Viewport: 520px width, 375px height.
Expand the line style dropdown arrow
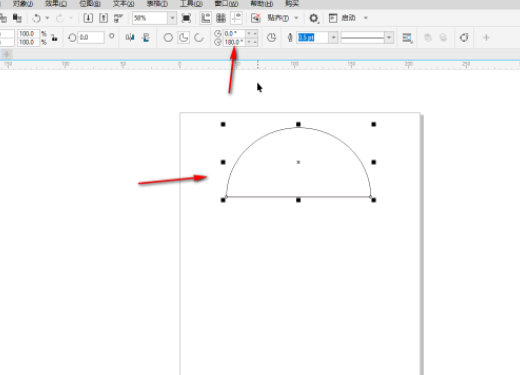tap(389, 37)
